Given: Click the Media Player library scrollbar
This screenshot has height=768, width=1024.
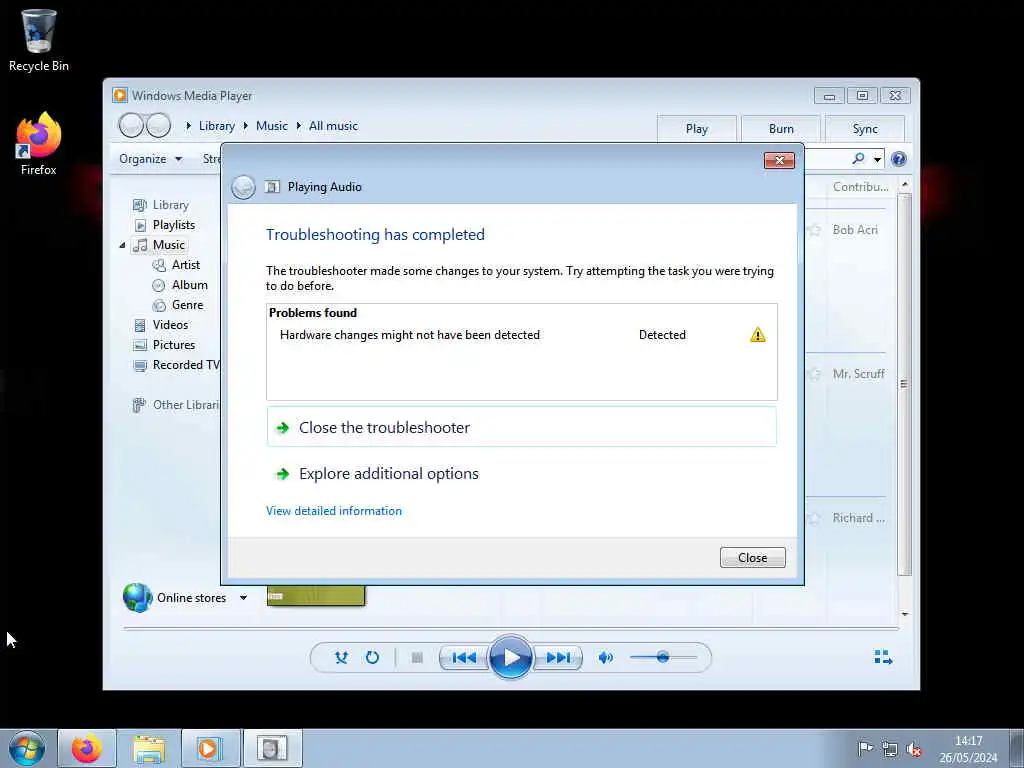Looking at the screenshot, I should click(904, 384).
